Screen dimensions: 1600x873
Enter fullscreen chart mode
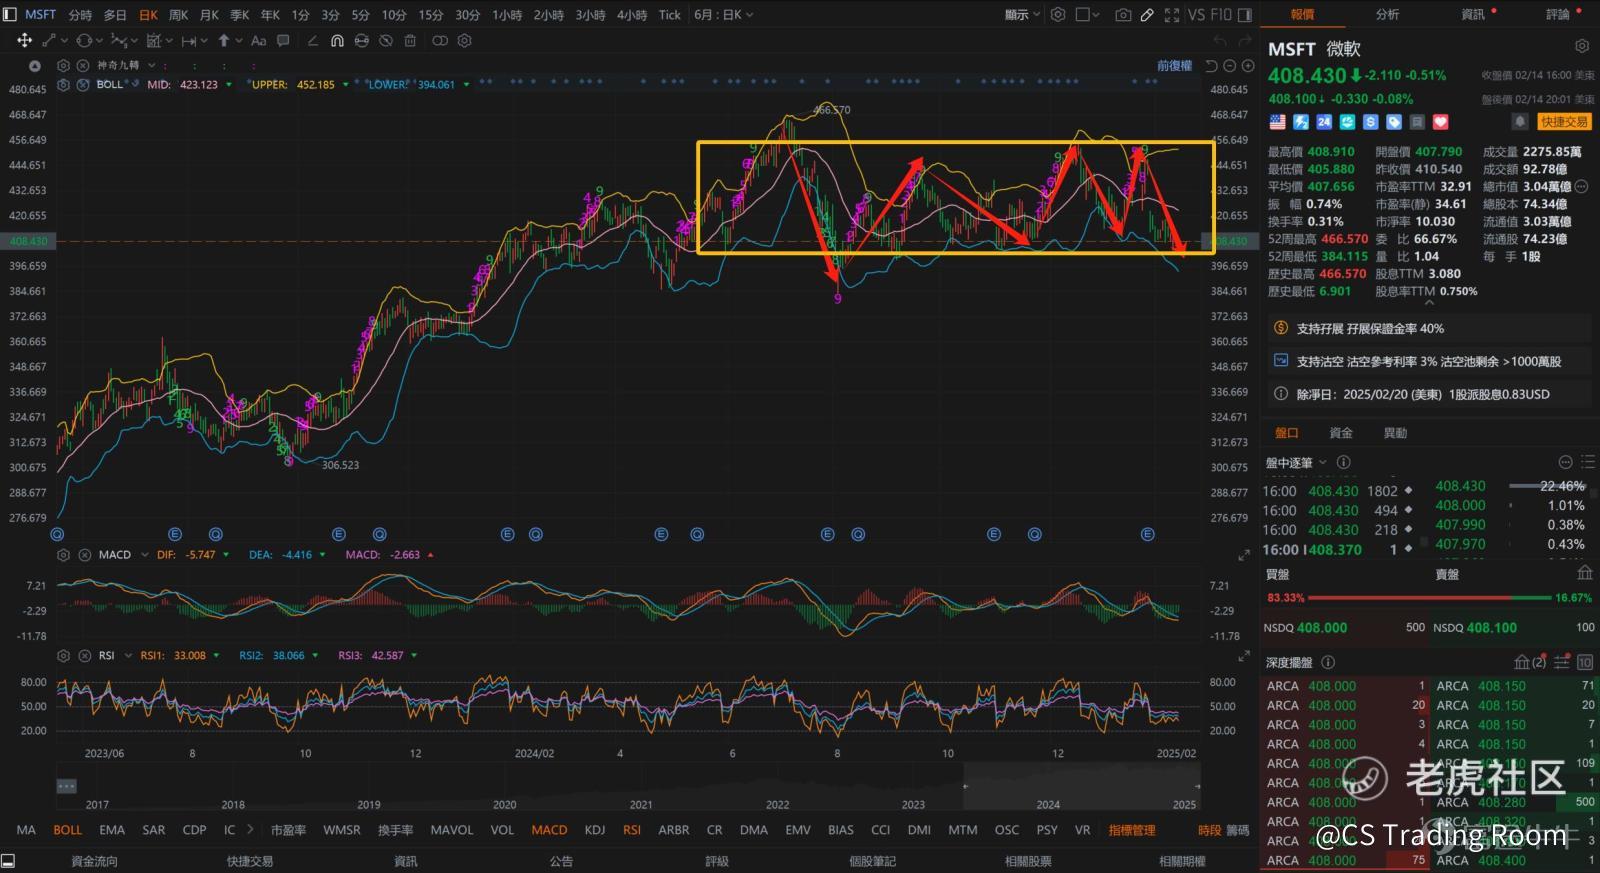(1171, 15)
